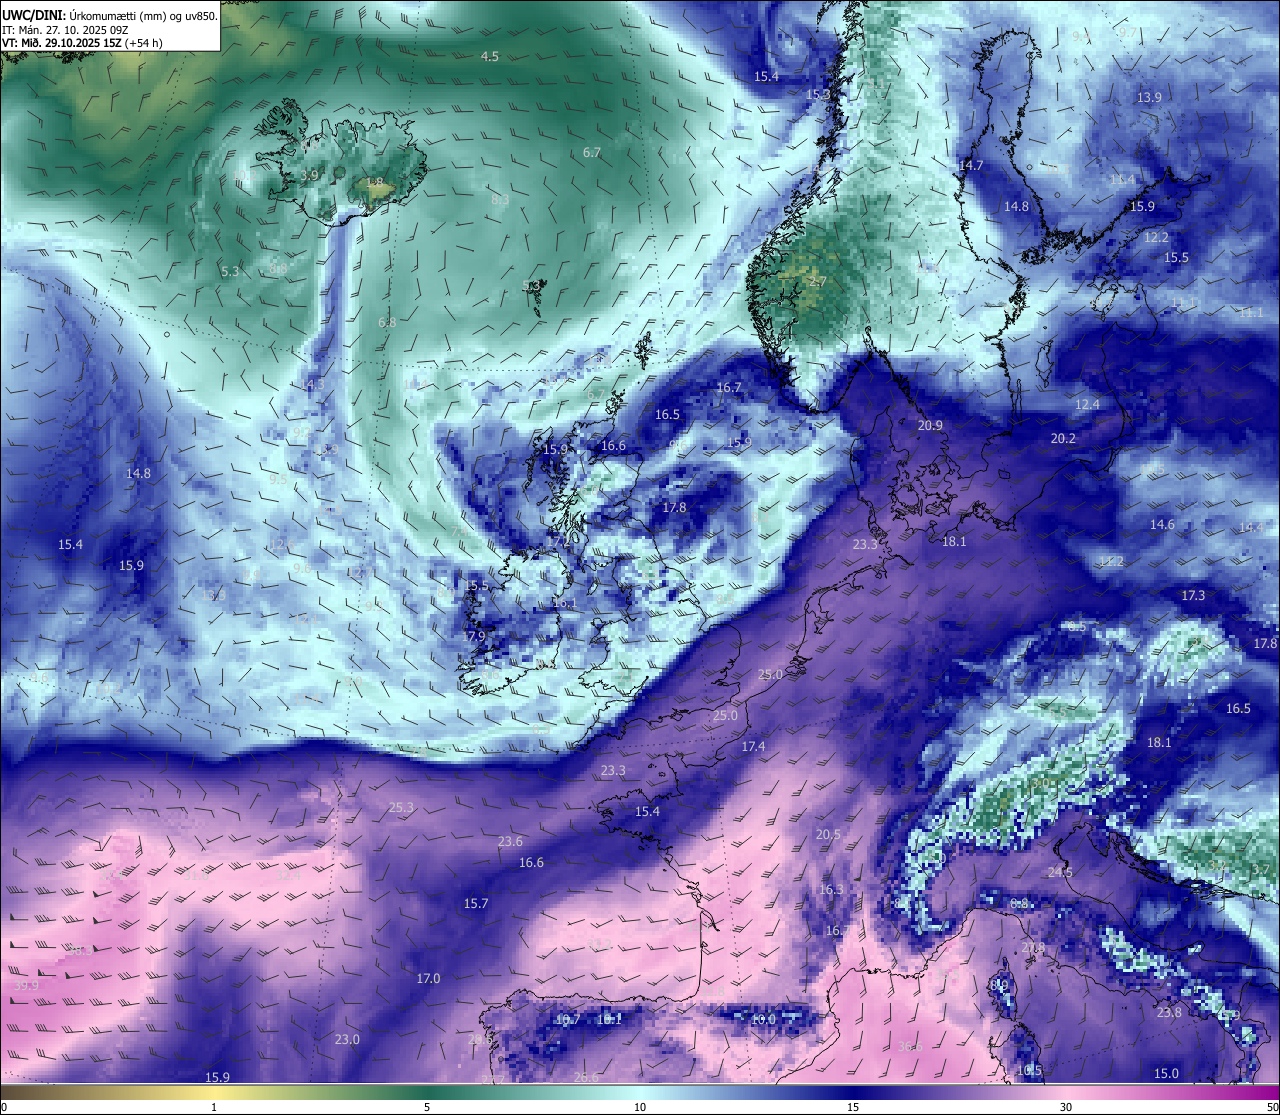Screen dimensions: 1280x1115
Task: Click the 2.7 value over southern Norway
Action: 817,282
